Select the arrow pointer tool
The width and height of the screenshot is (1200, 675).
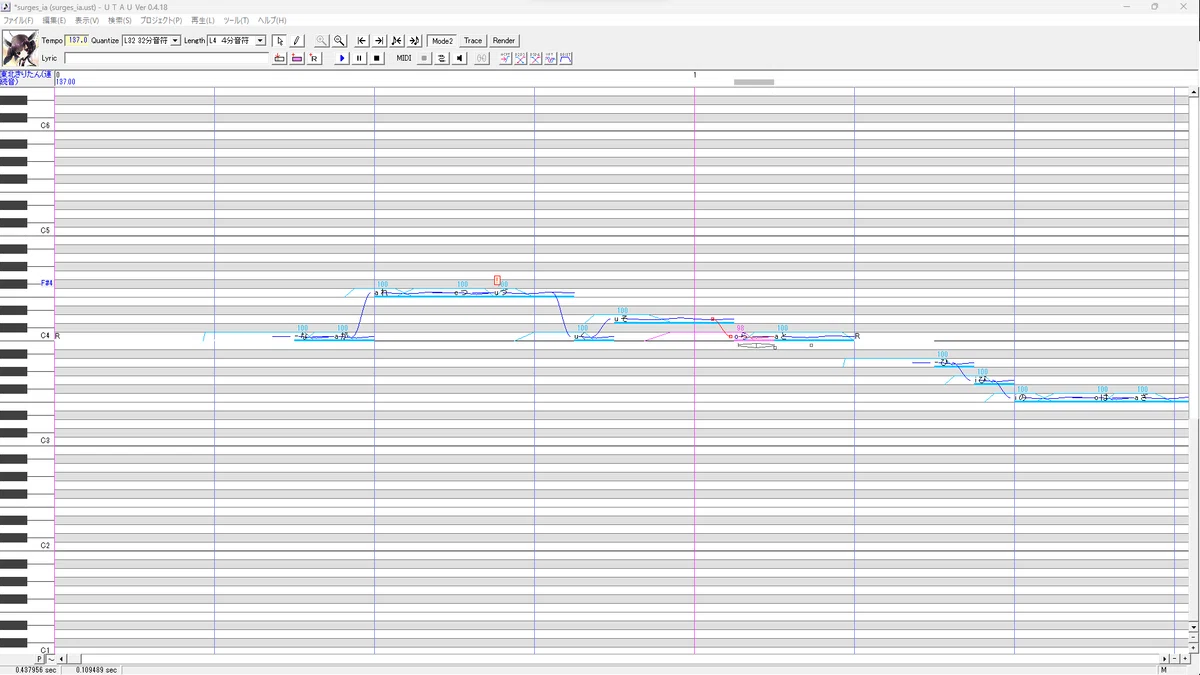coord(280,41)
